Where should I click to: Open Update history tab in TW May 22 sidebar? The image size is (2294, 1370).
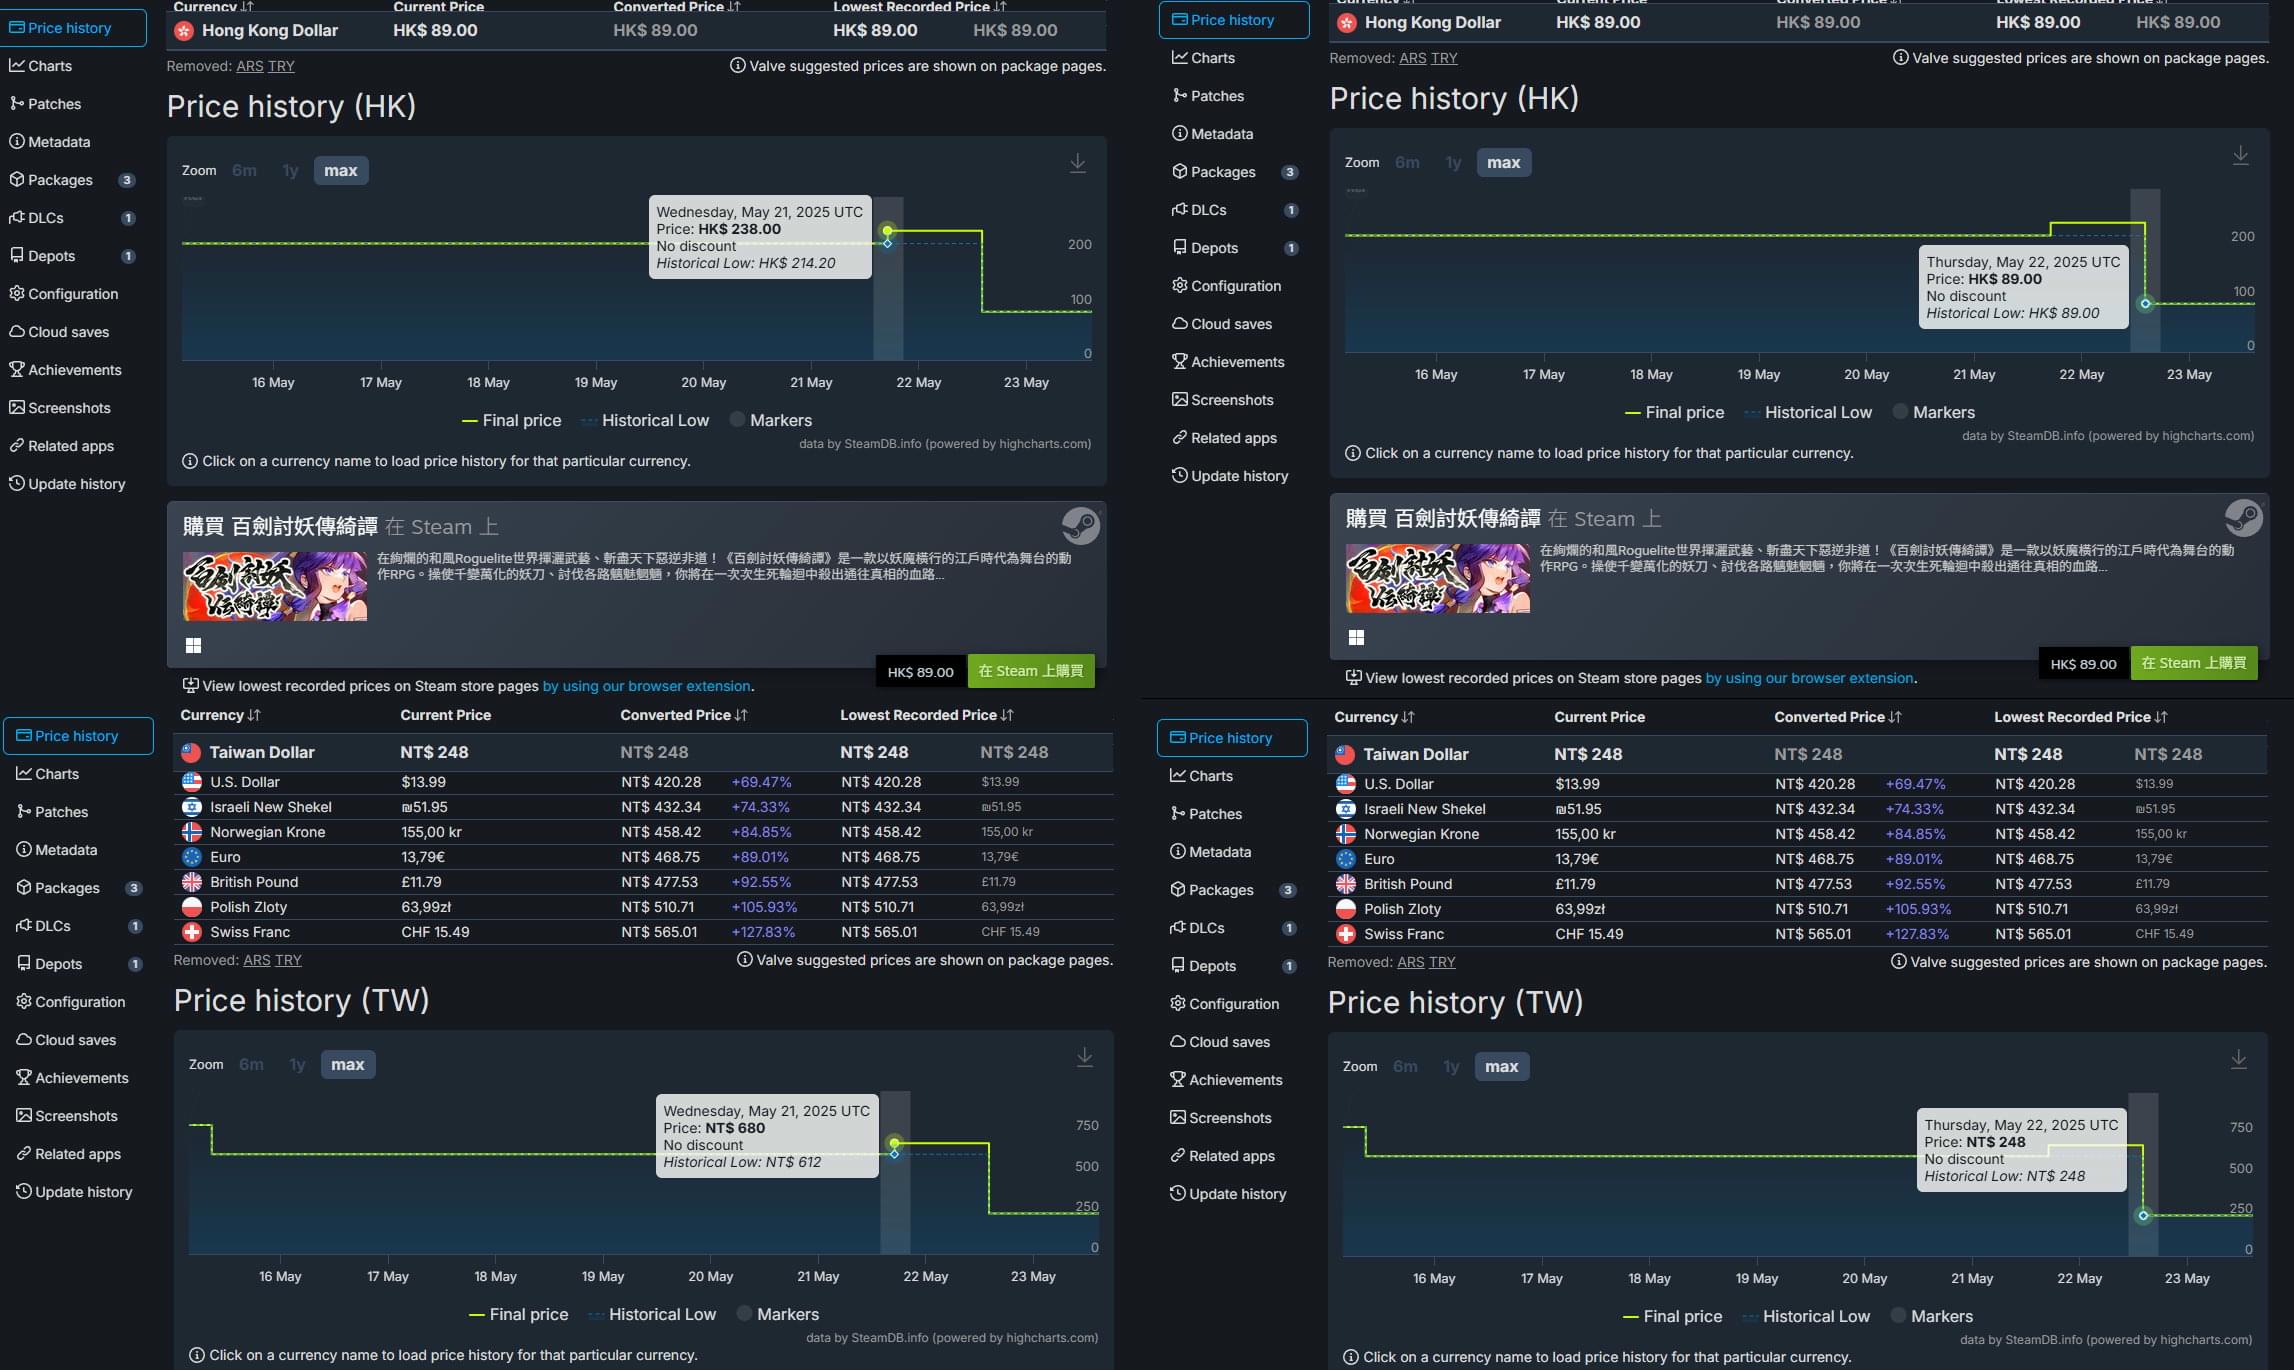click(1232, 1194)
